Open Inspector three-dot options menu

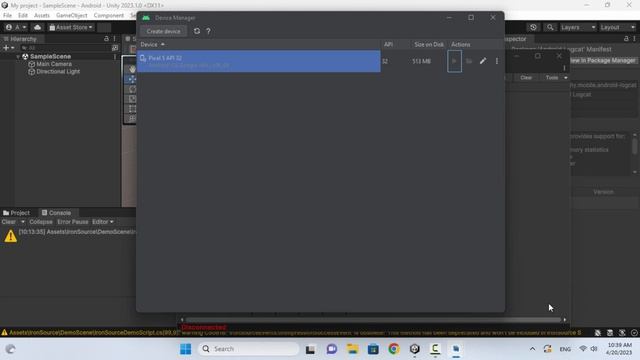pyautogui.click(x=634, y=39)
